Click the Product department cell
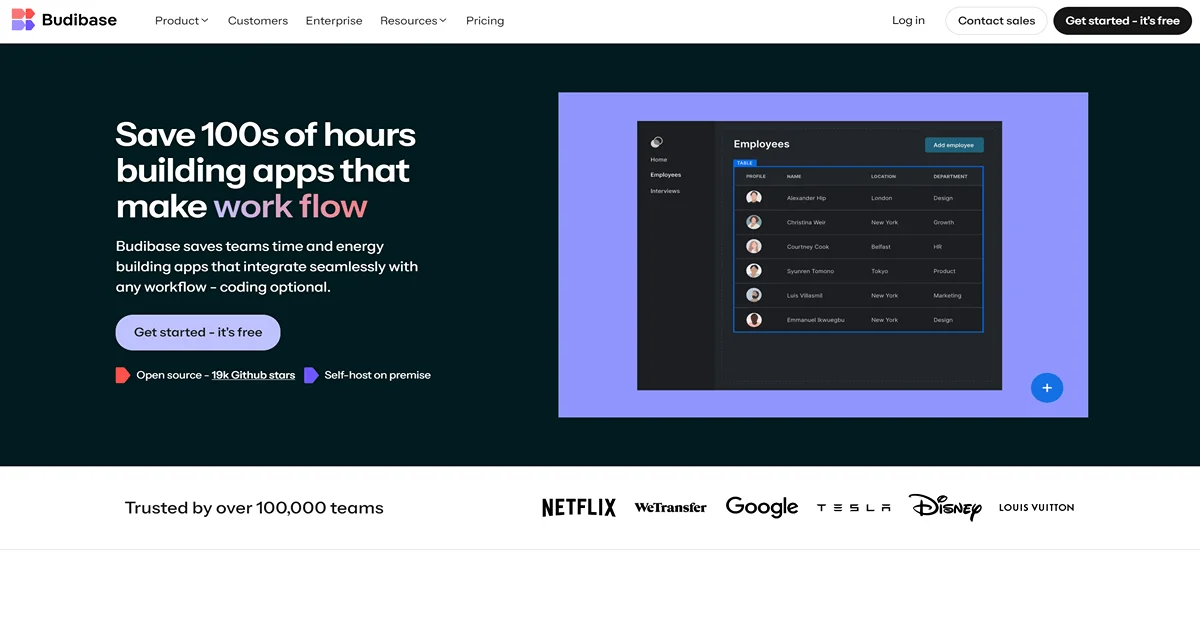 click(945, 271)
